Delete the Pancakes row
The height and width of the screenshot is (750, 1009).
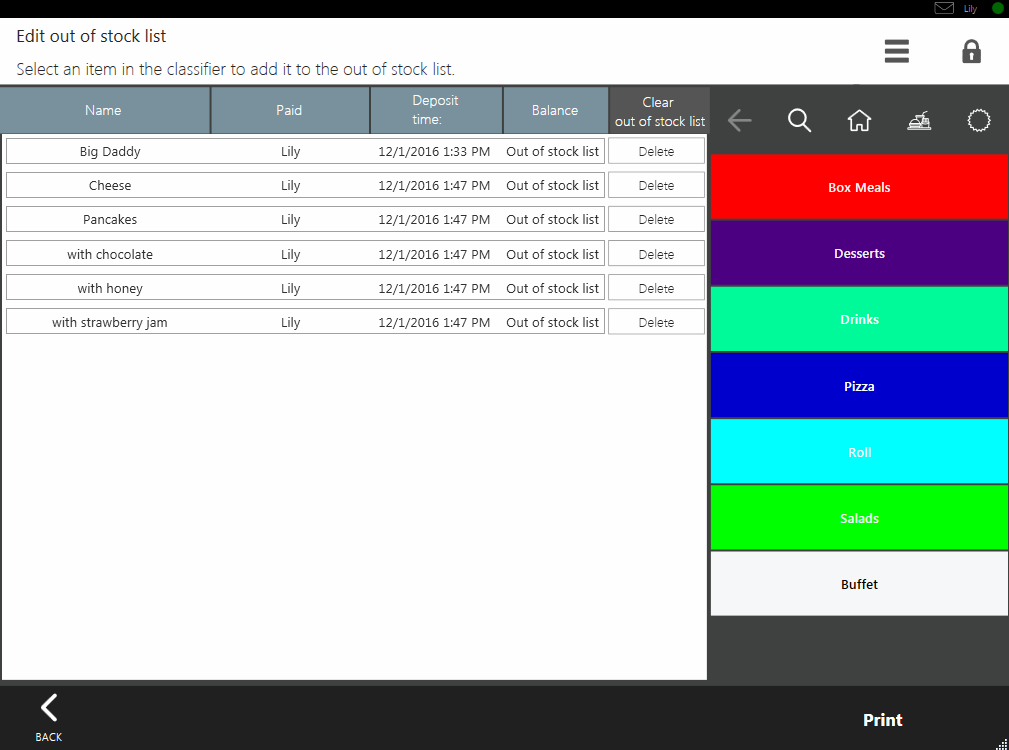point(656,220)
